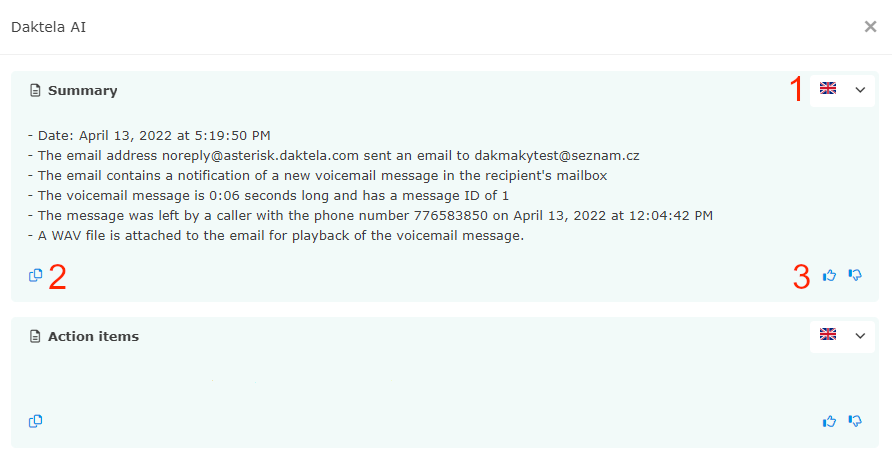
Task: Like the Action items section
Action: (x=829, y=421)
